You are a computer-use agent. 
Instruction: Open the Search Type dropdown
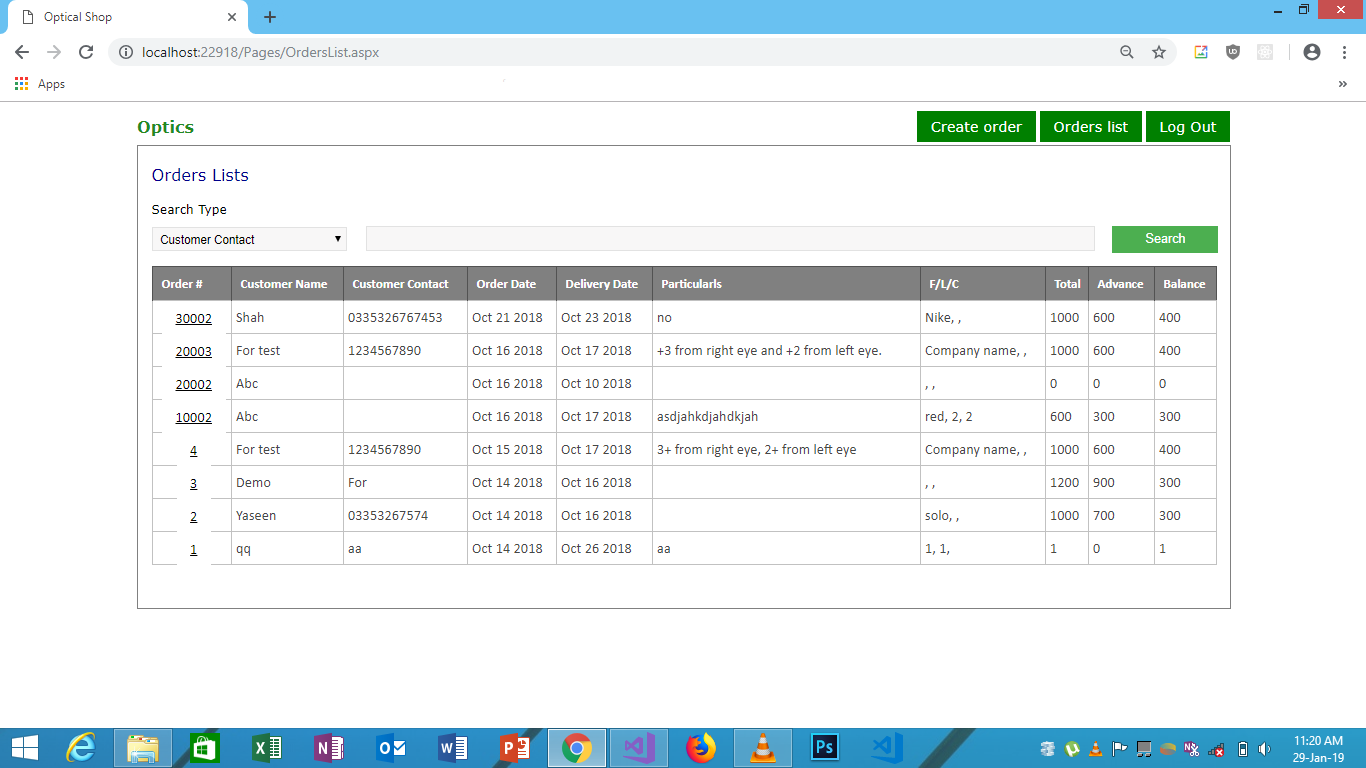[x=248, y=239]
